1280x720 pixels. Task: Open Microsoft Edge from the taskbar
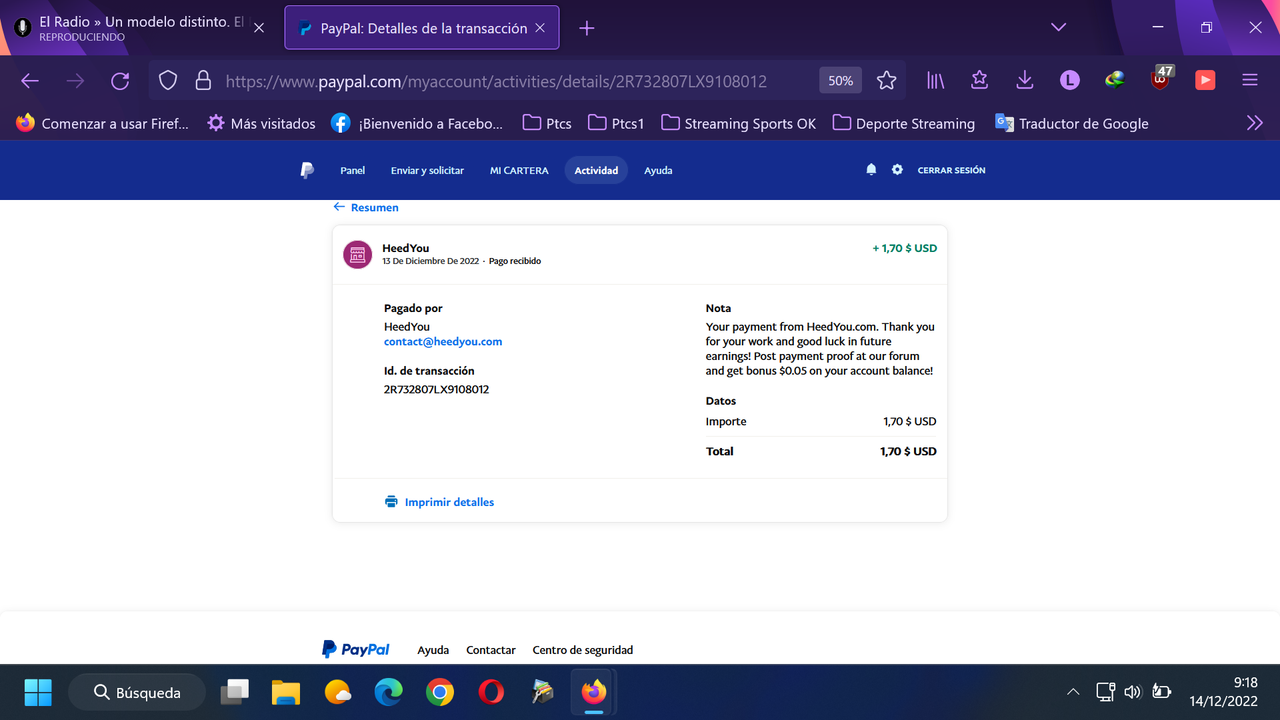click(388, 692)
